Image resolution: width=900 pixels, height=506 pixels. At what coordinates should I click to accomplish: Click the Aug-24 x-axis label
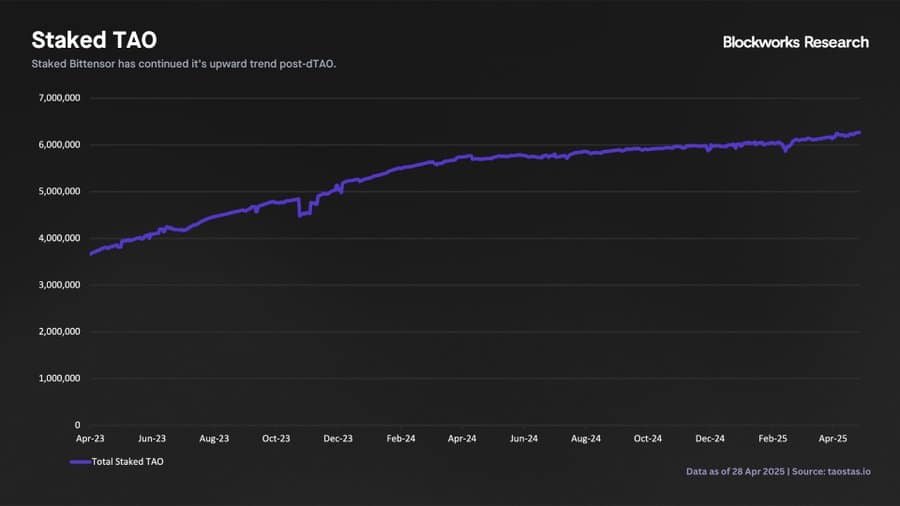click(x=586, y=438)
